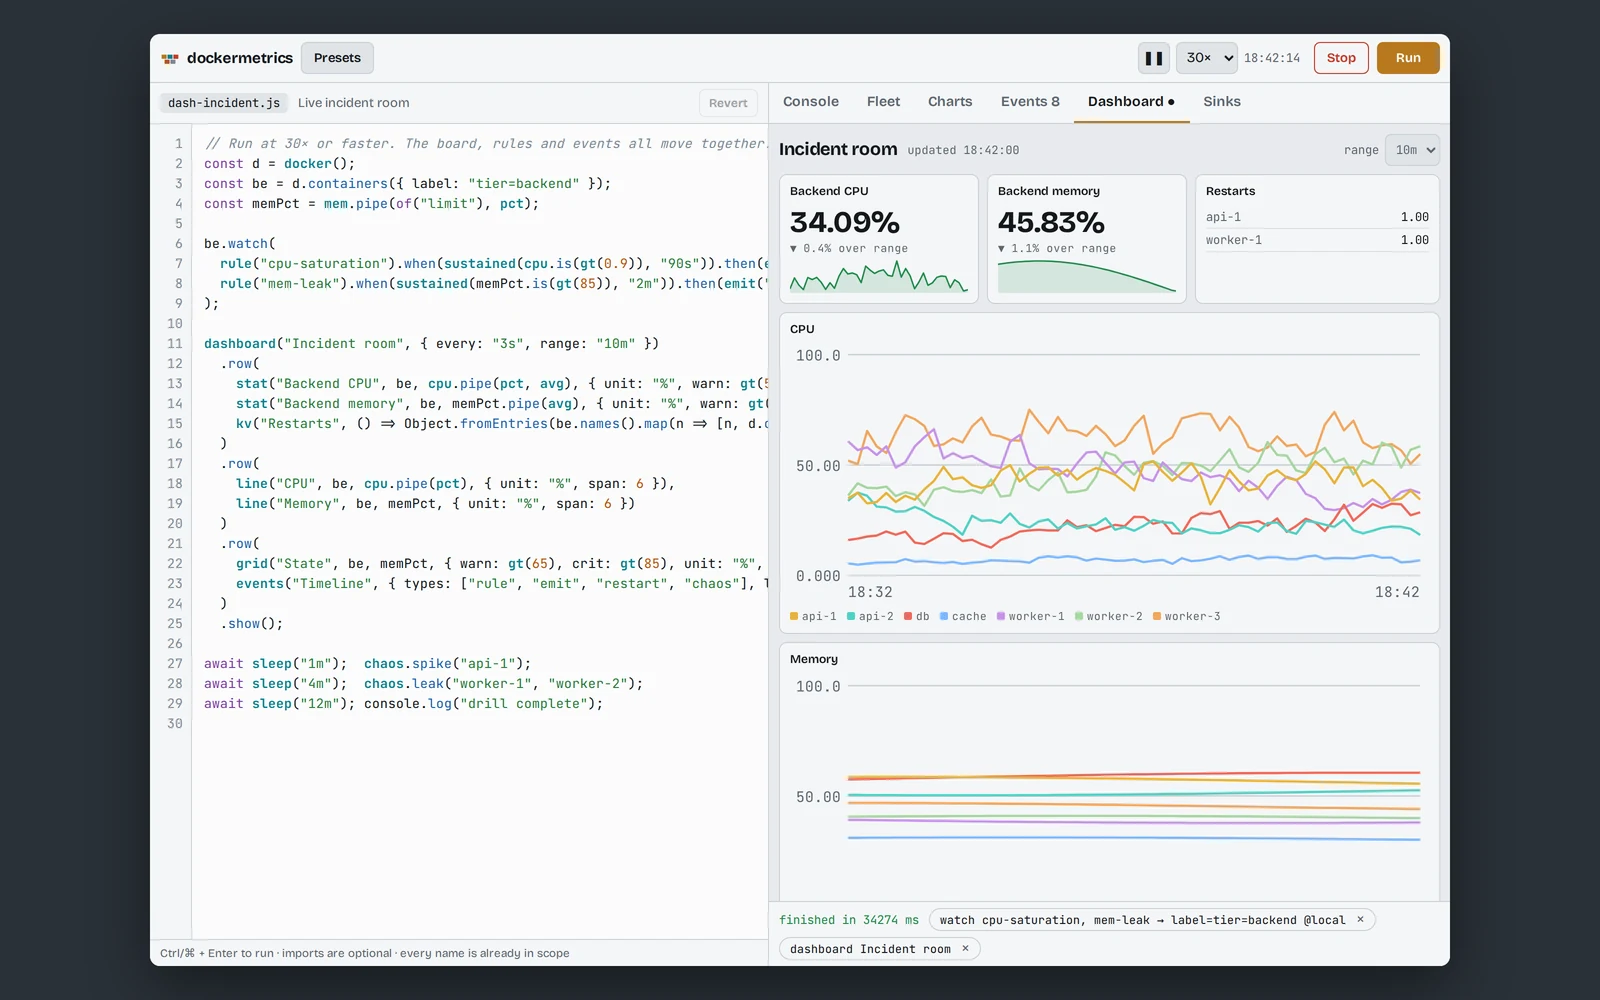Click the worker-1 row in Restarts
The height and width of the screenshot is (1000, 1600).
(x=1317, y=240)
